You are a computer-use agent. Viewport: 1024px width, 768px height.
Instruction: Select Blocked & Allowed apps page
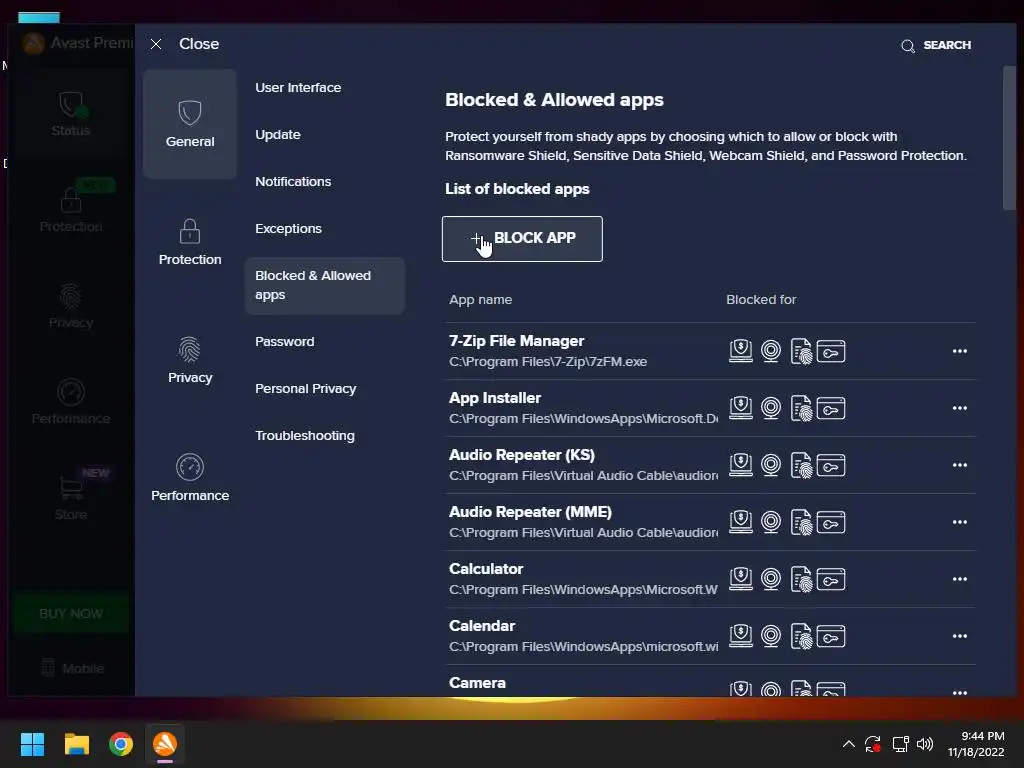325,285
